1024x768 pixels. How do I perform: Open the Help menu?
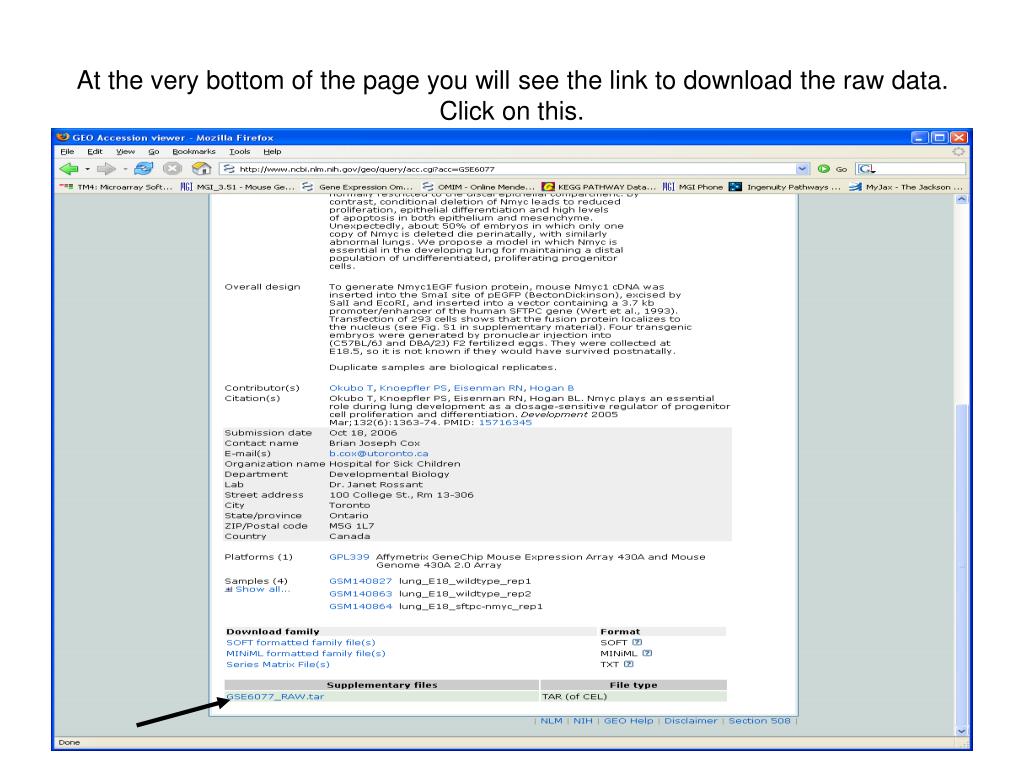[272, 152]
